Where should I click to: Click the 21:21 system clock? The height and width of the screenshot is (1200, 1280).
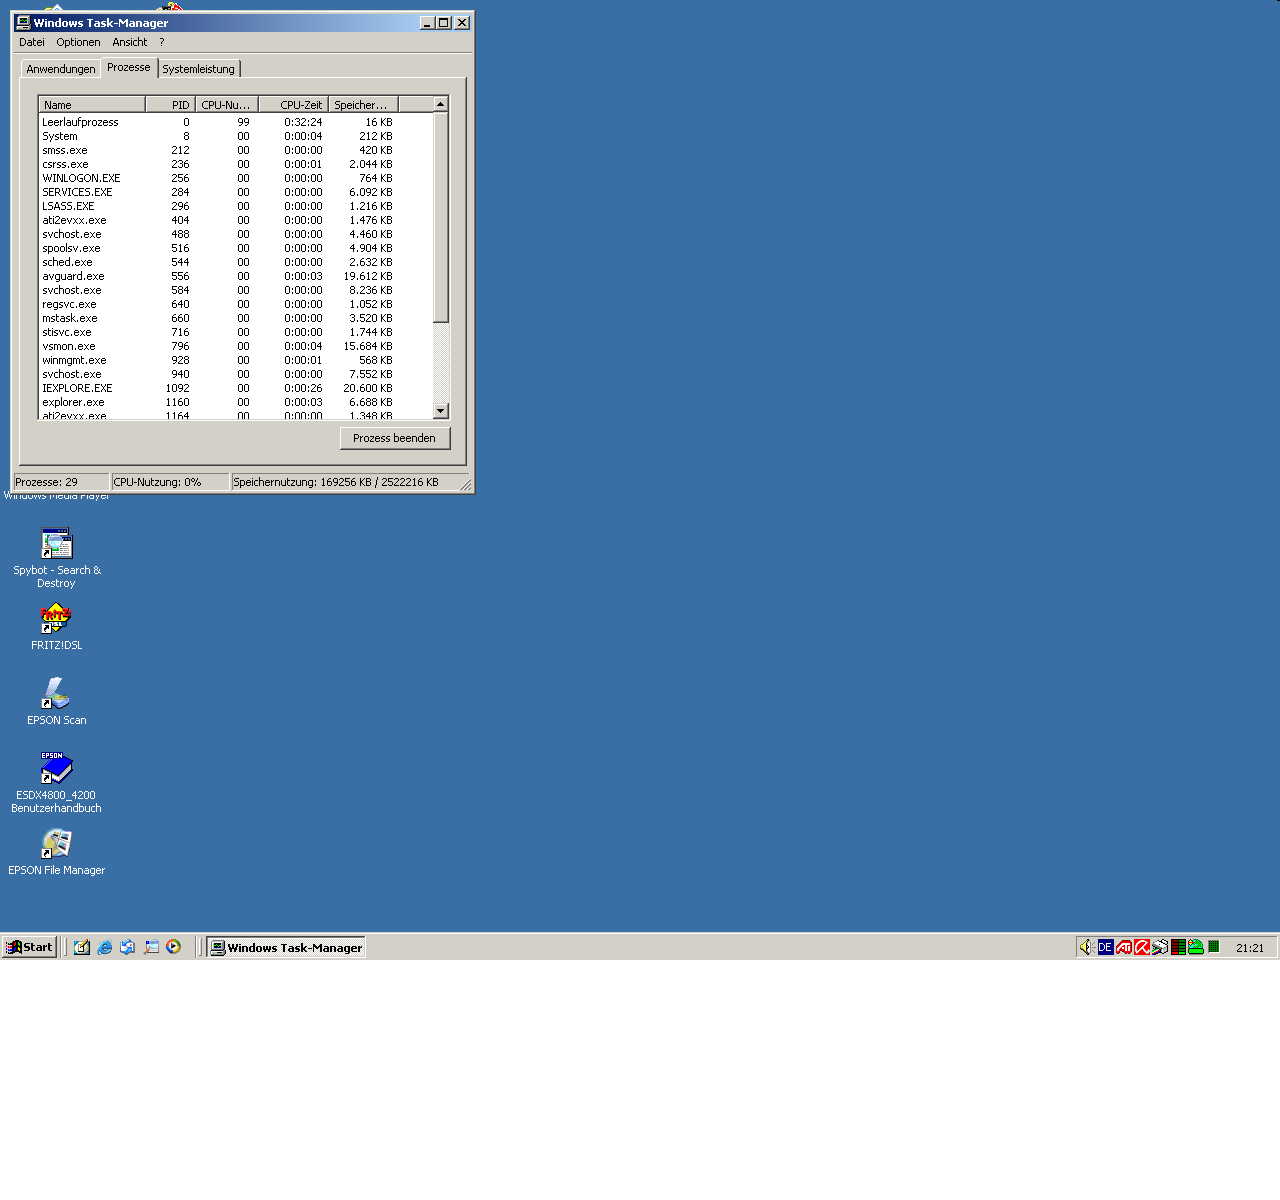pyautogui.click(x=1250, y=948)
